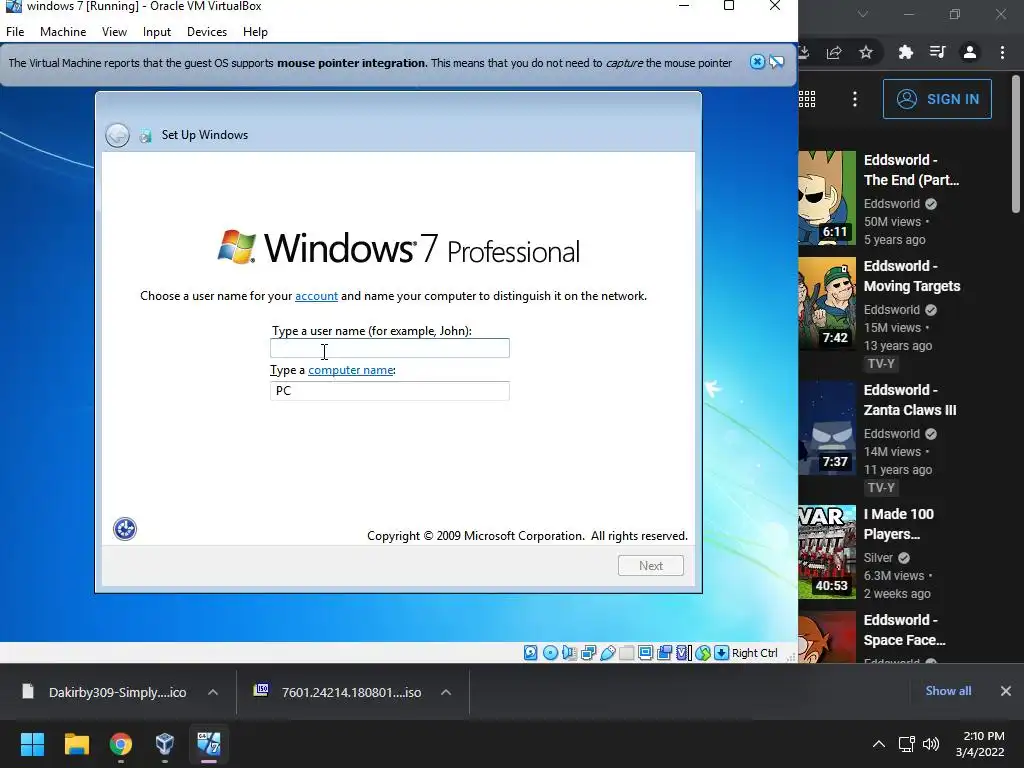Click the audio icon in VirtualBox status bar
The image size is (1024, 768).
[569, 652]
